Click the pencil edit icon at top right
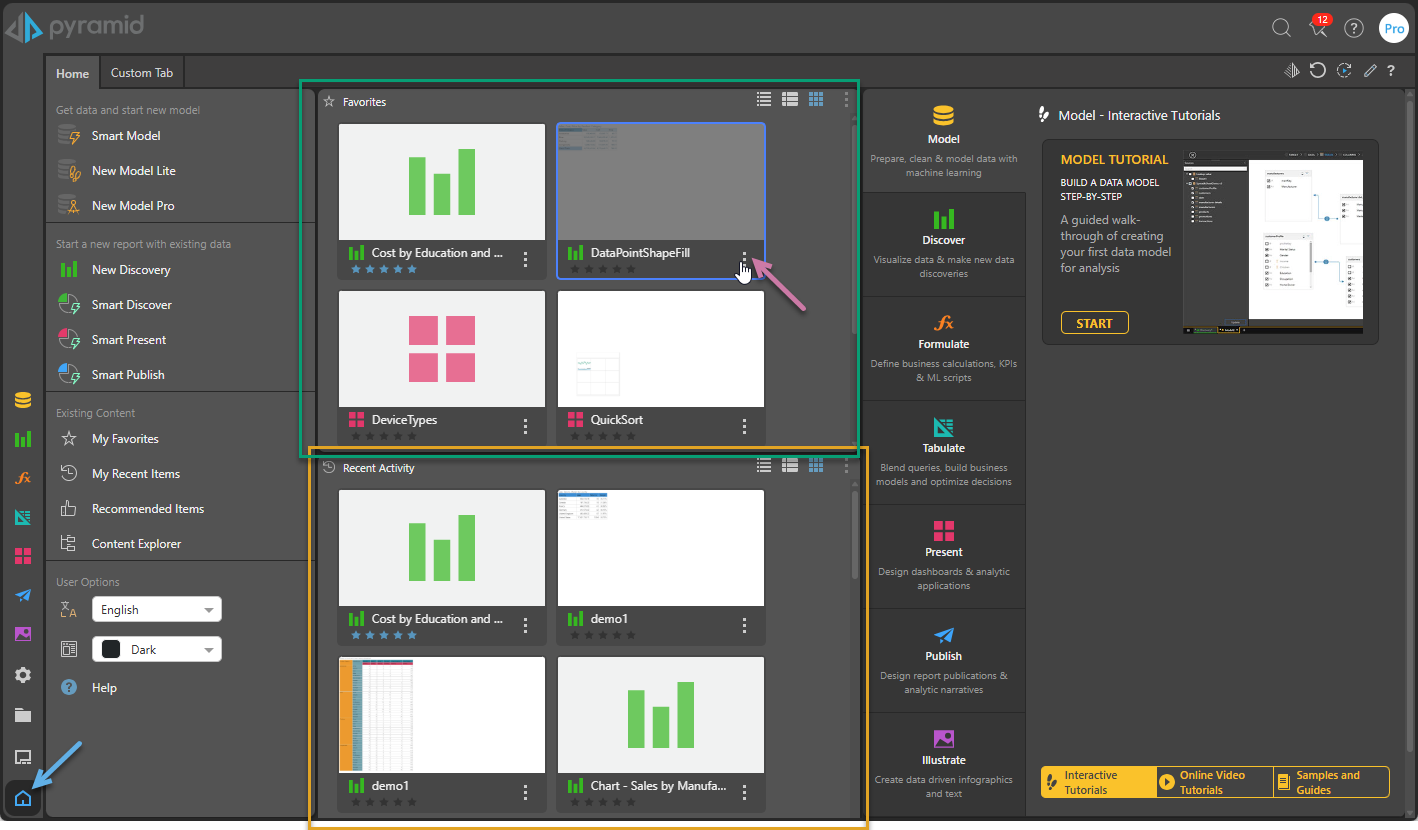The width and height of the screenshot is (1418, 830). pyautogui.click(x=1370, y=71)
